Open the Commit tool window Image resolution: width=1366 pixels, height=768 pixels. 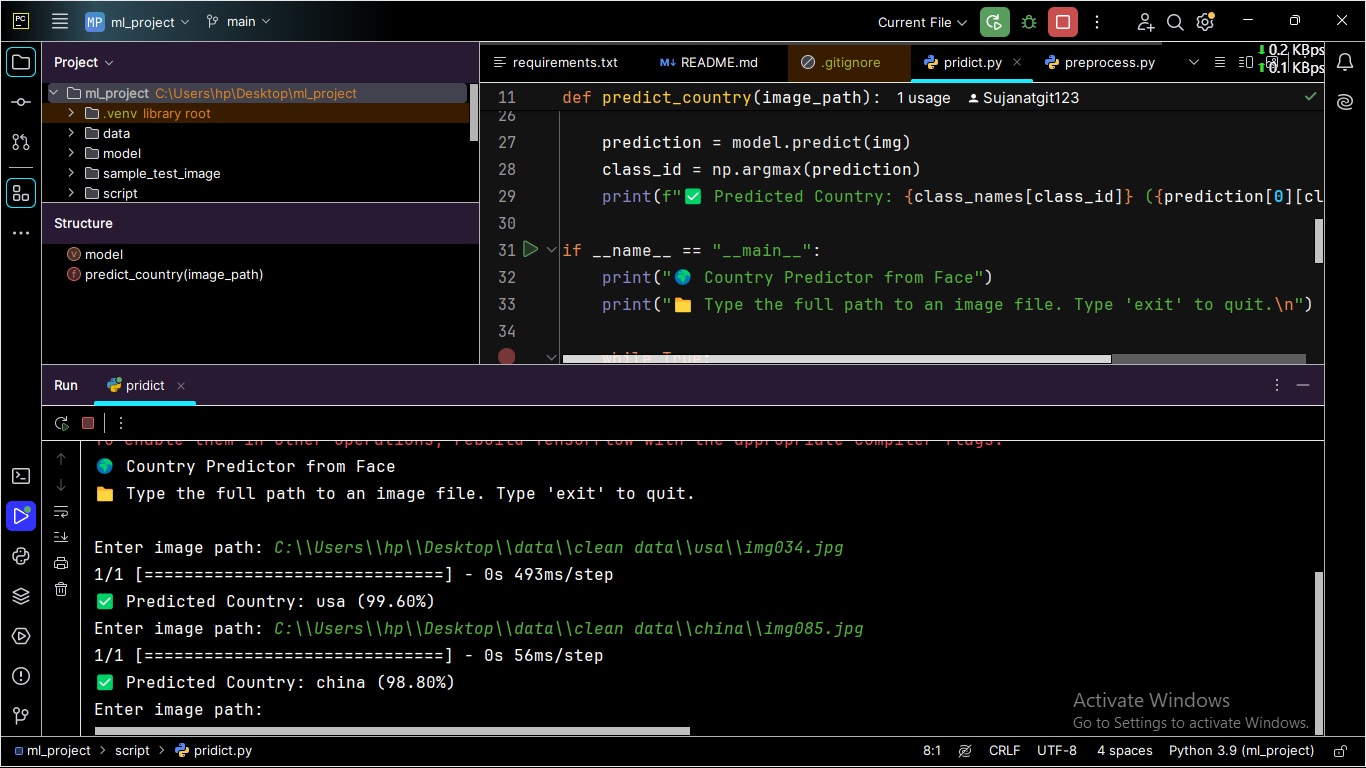(21, 102)
